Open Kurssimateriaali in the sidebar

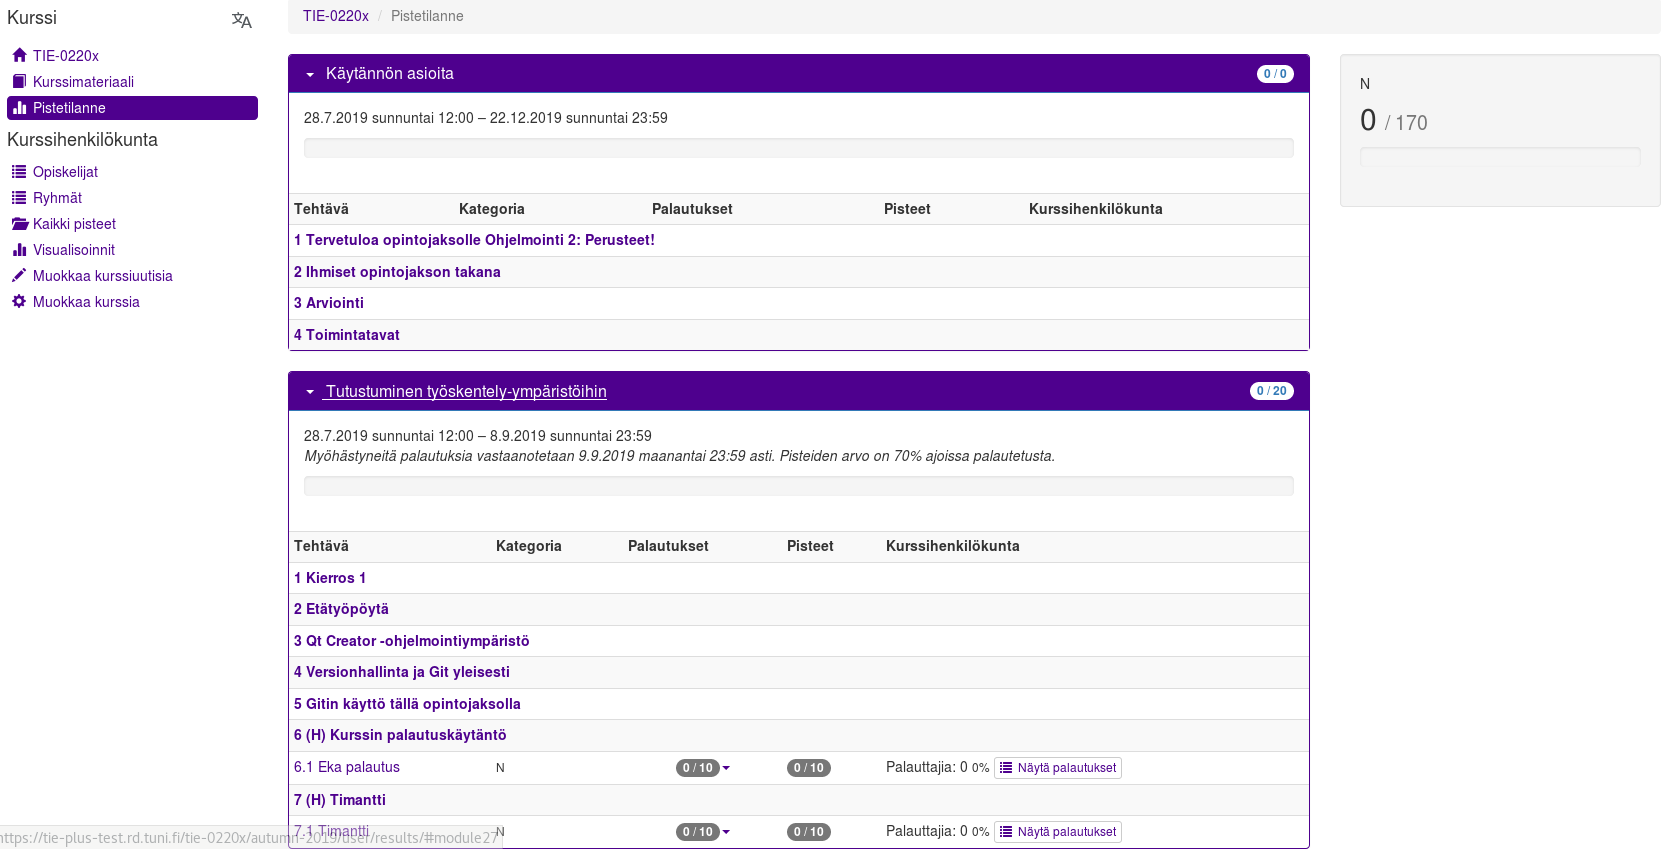pos(83,82)
